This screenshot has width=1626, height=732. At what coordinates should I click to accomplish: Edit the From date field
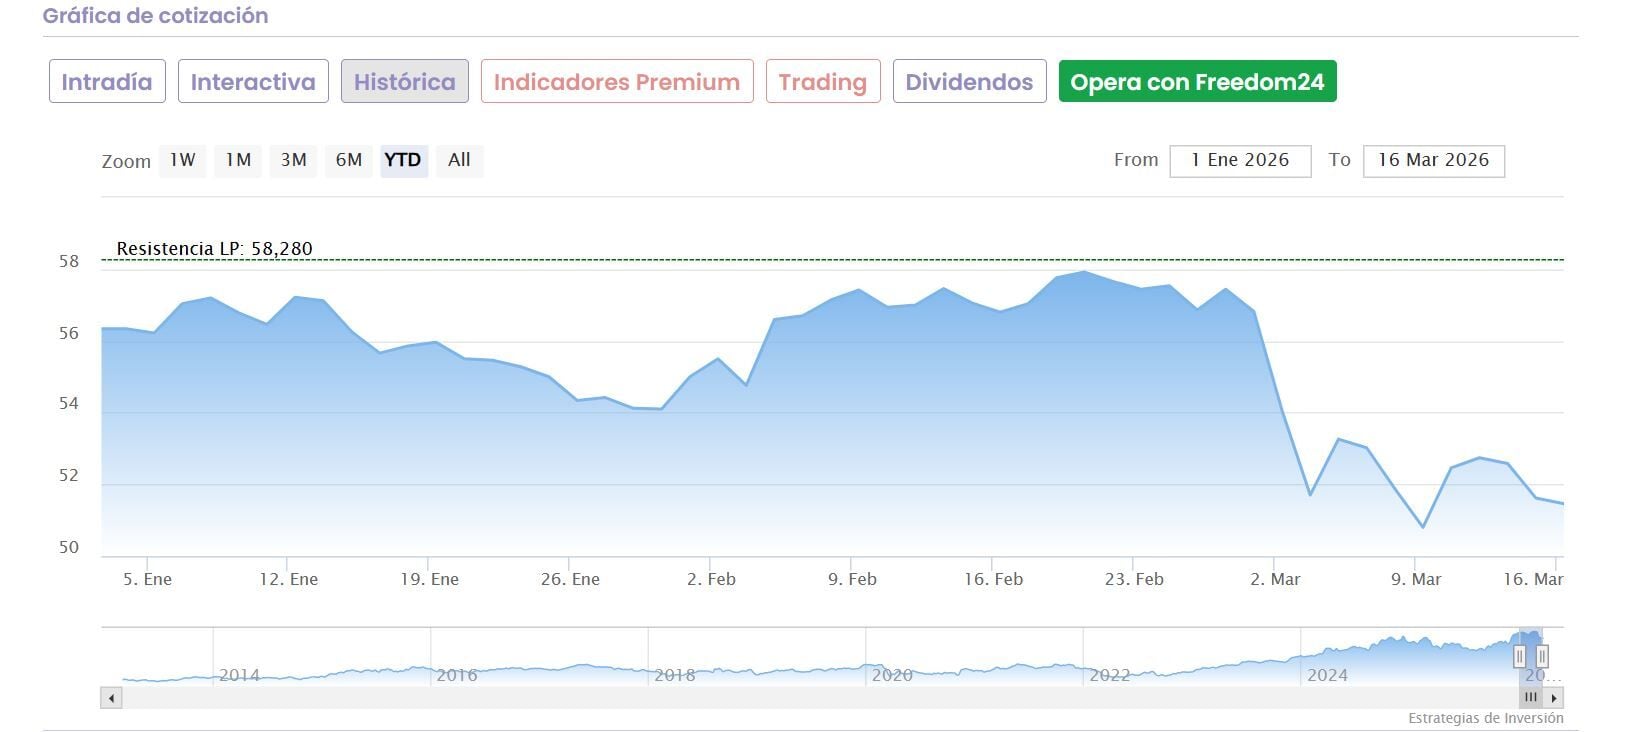(x=1240, y=161)
